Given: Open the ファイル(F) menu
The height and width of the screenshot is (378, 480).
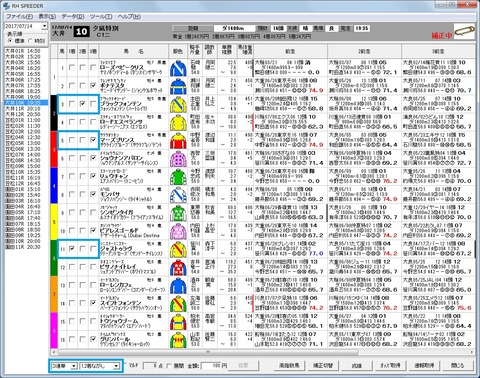Looking at the screenshot, I should pyautogui.click(x=19, y=16).
